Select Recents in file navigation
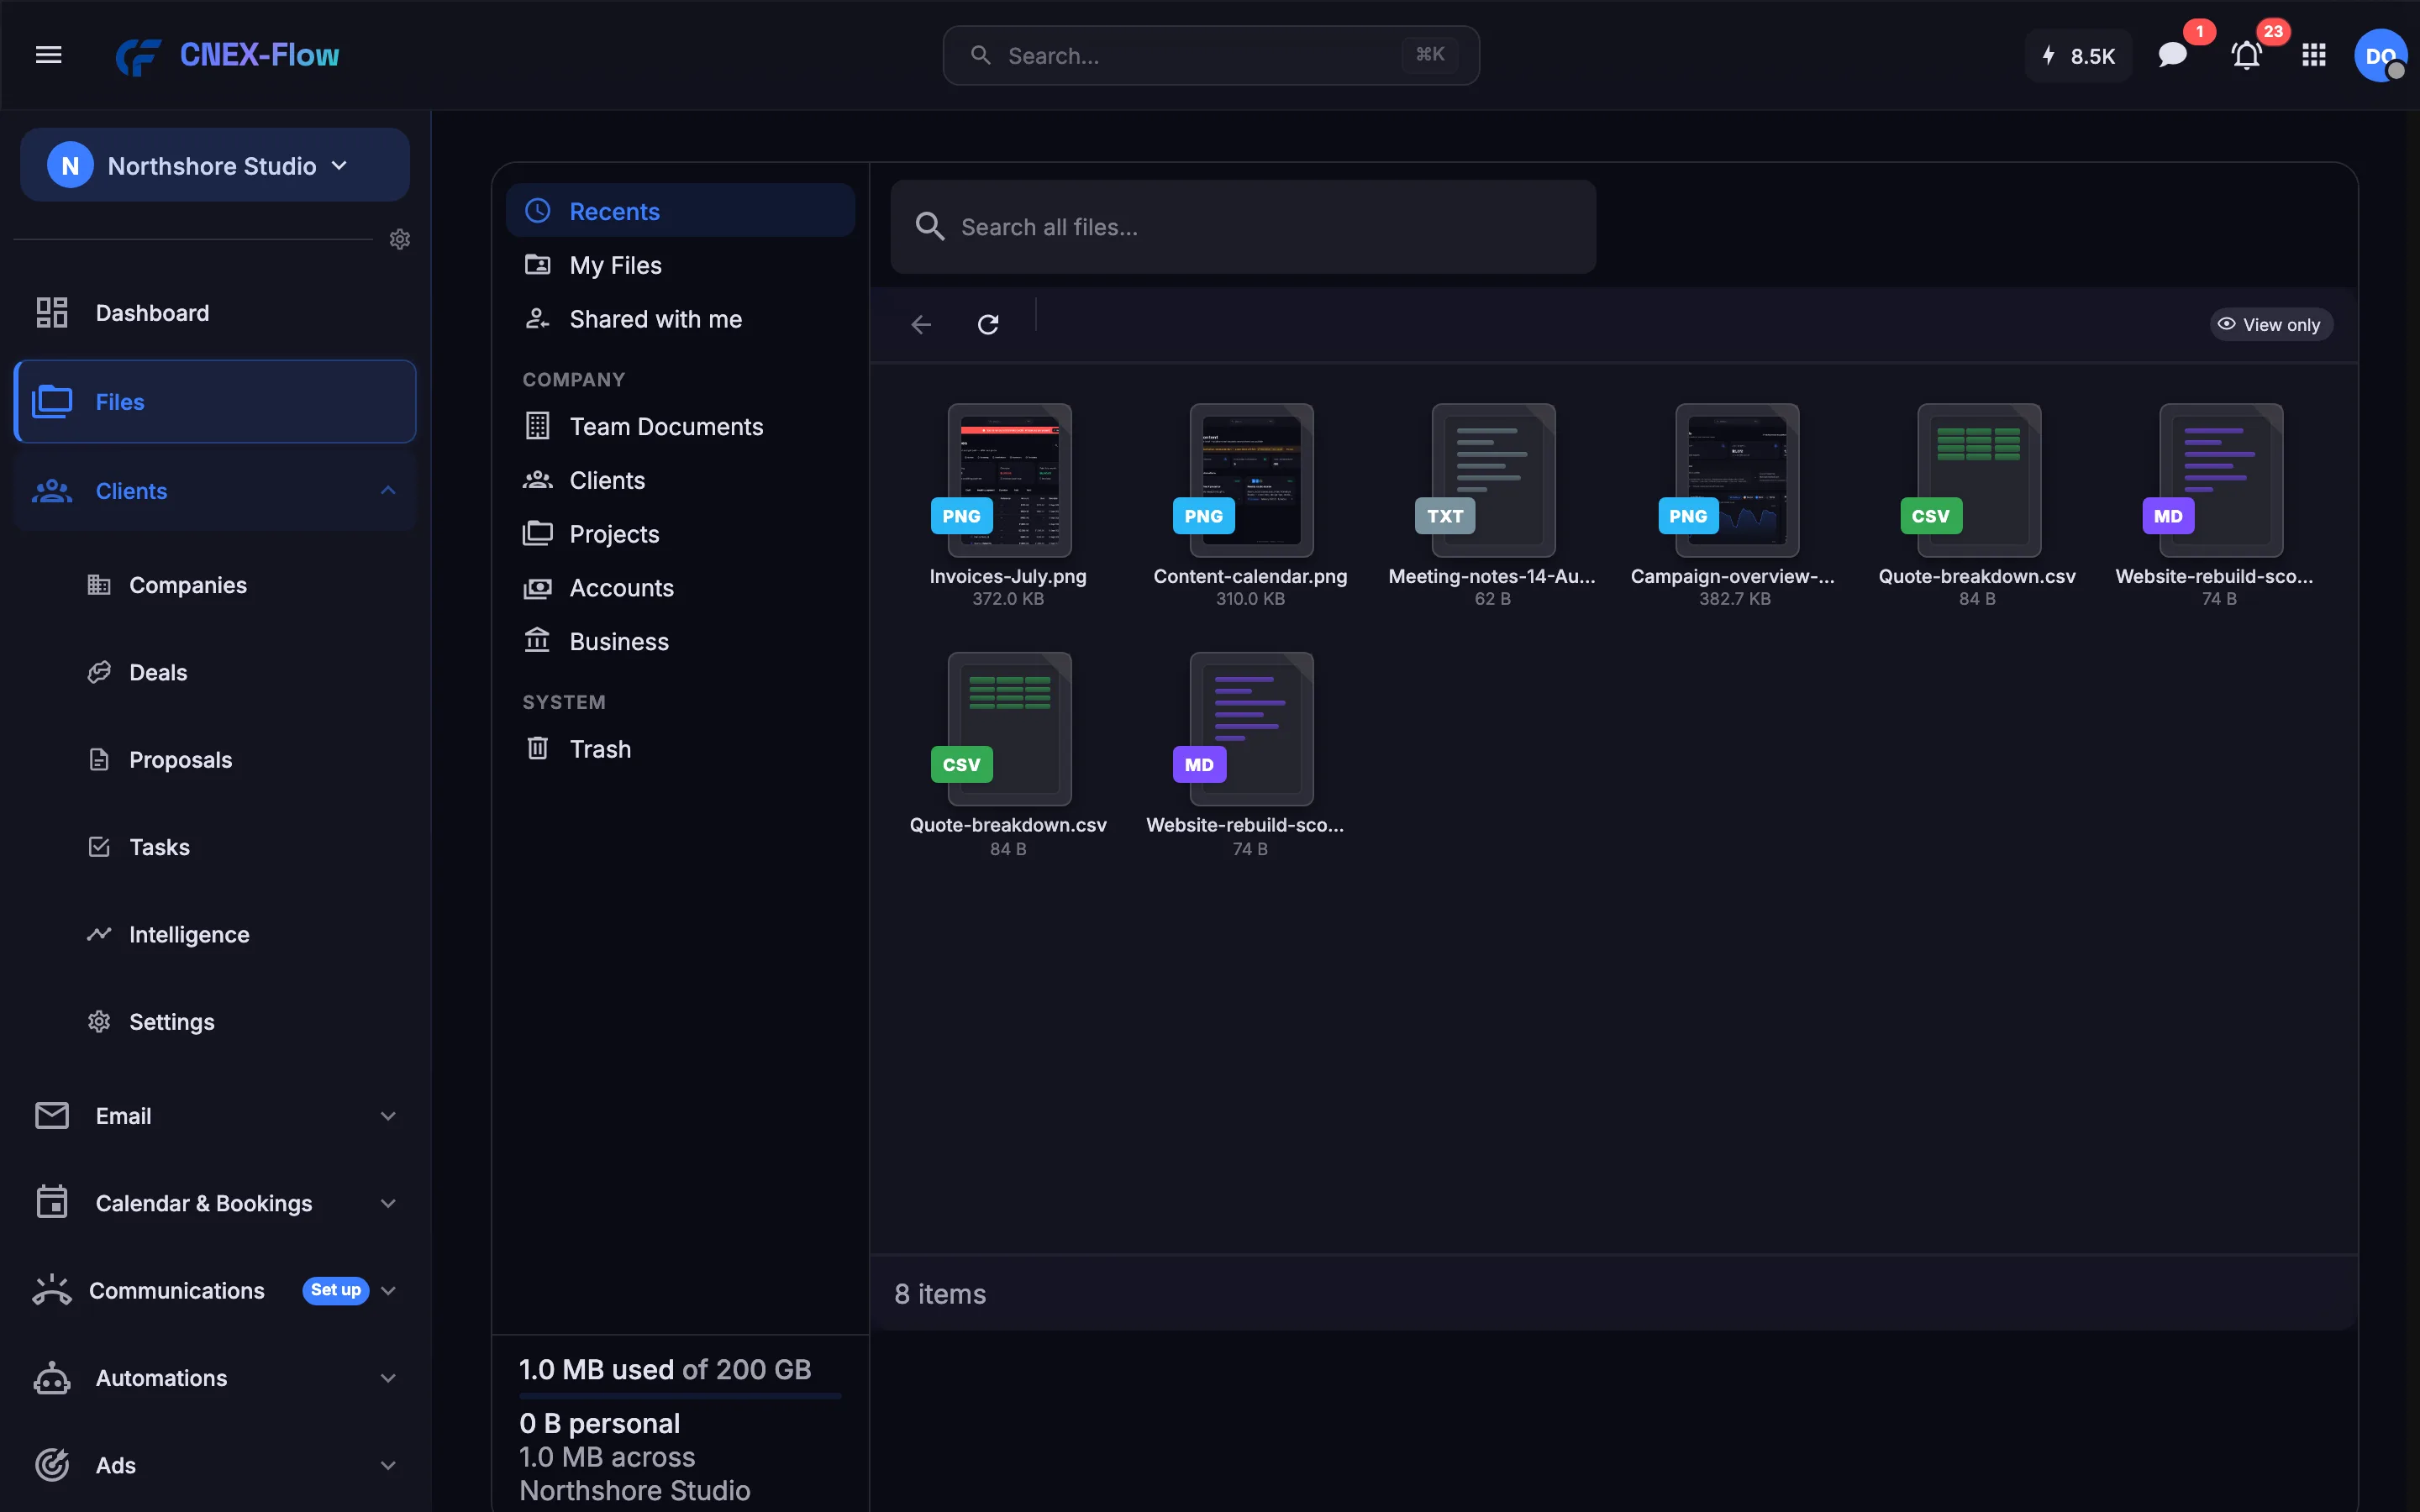Screen dimensions: 2420x1512 pyautogui.click(x=680, y=211)
